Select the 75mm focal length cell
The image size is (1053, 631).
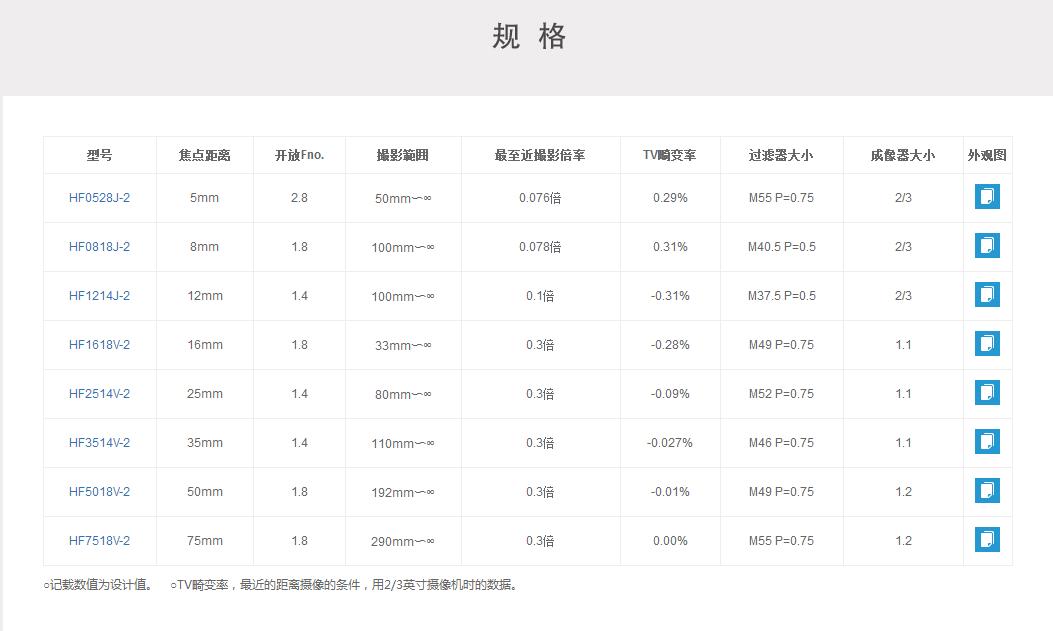tap(205, 541)
